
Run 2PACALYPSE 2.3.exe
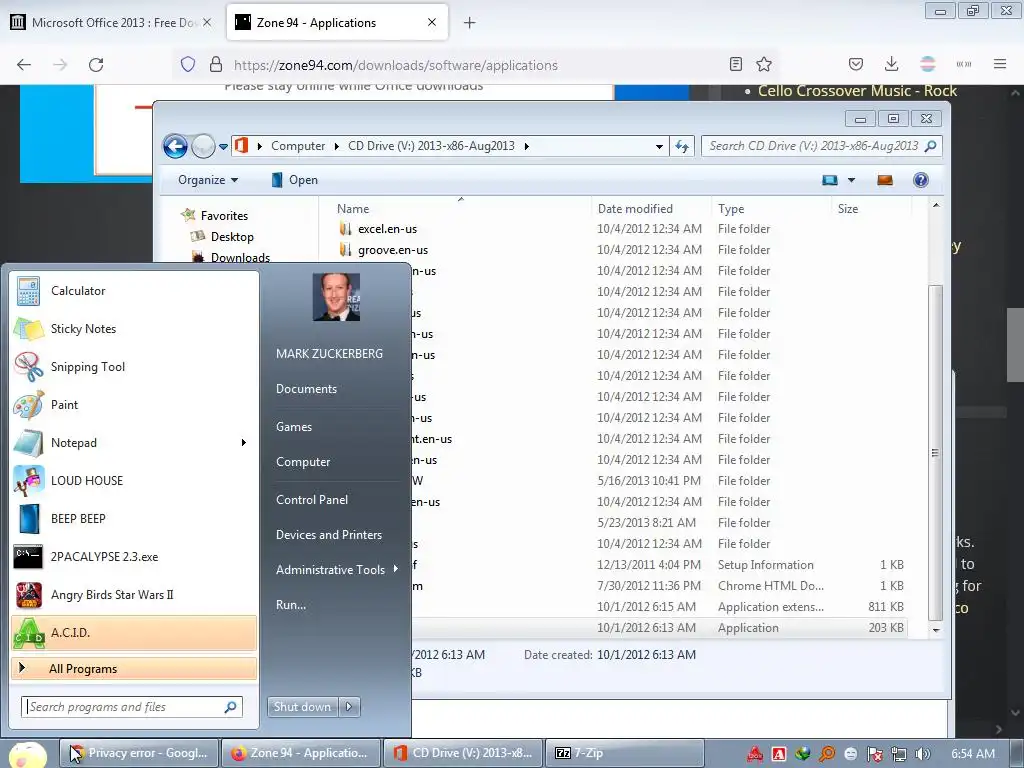[134, 556]
